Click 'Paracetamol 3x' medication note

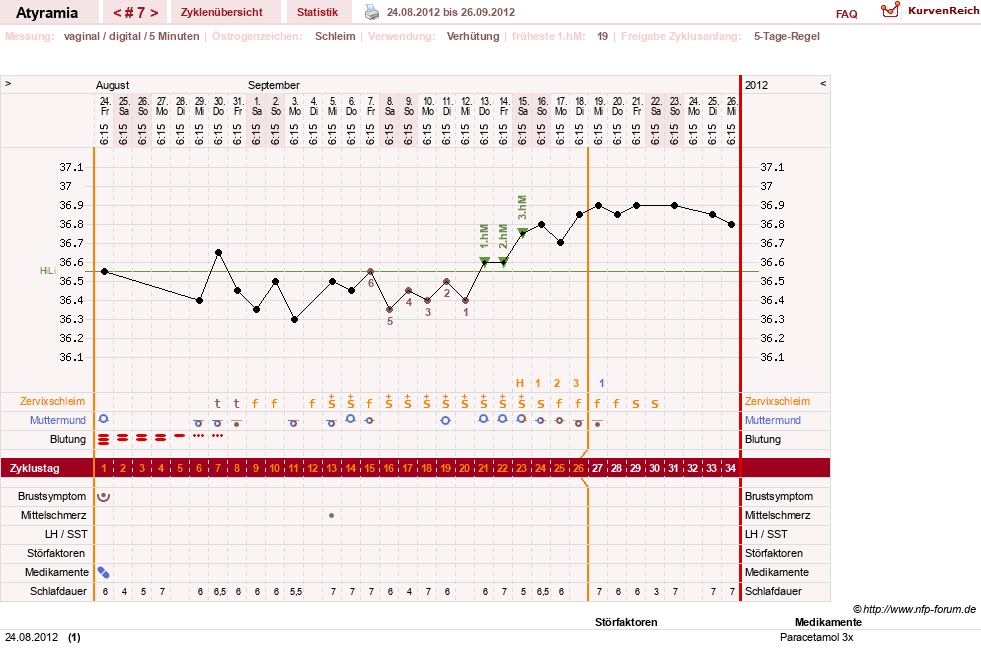point(816,637)
